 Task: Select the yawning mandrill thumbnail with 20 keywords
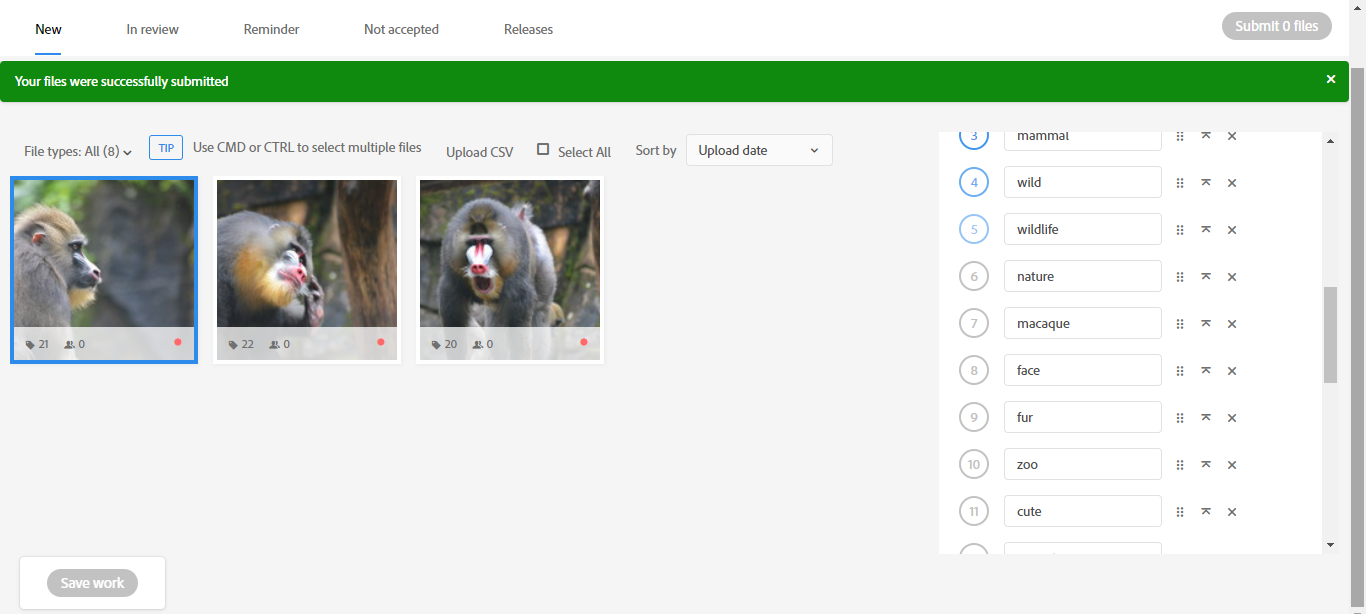[x=510, y=270]
